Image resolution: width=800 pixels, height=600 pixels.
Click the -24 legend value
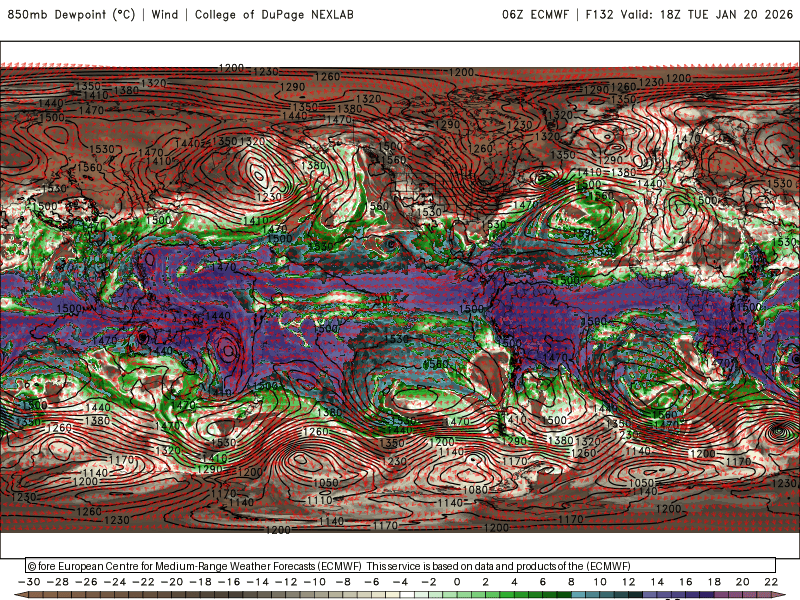click(114, 582)
